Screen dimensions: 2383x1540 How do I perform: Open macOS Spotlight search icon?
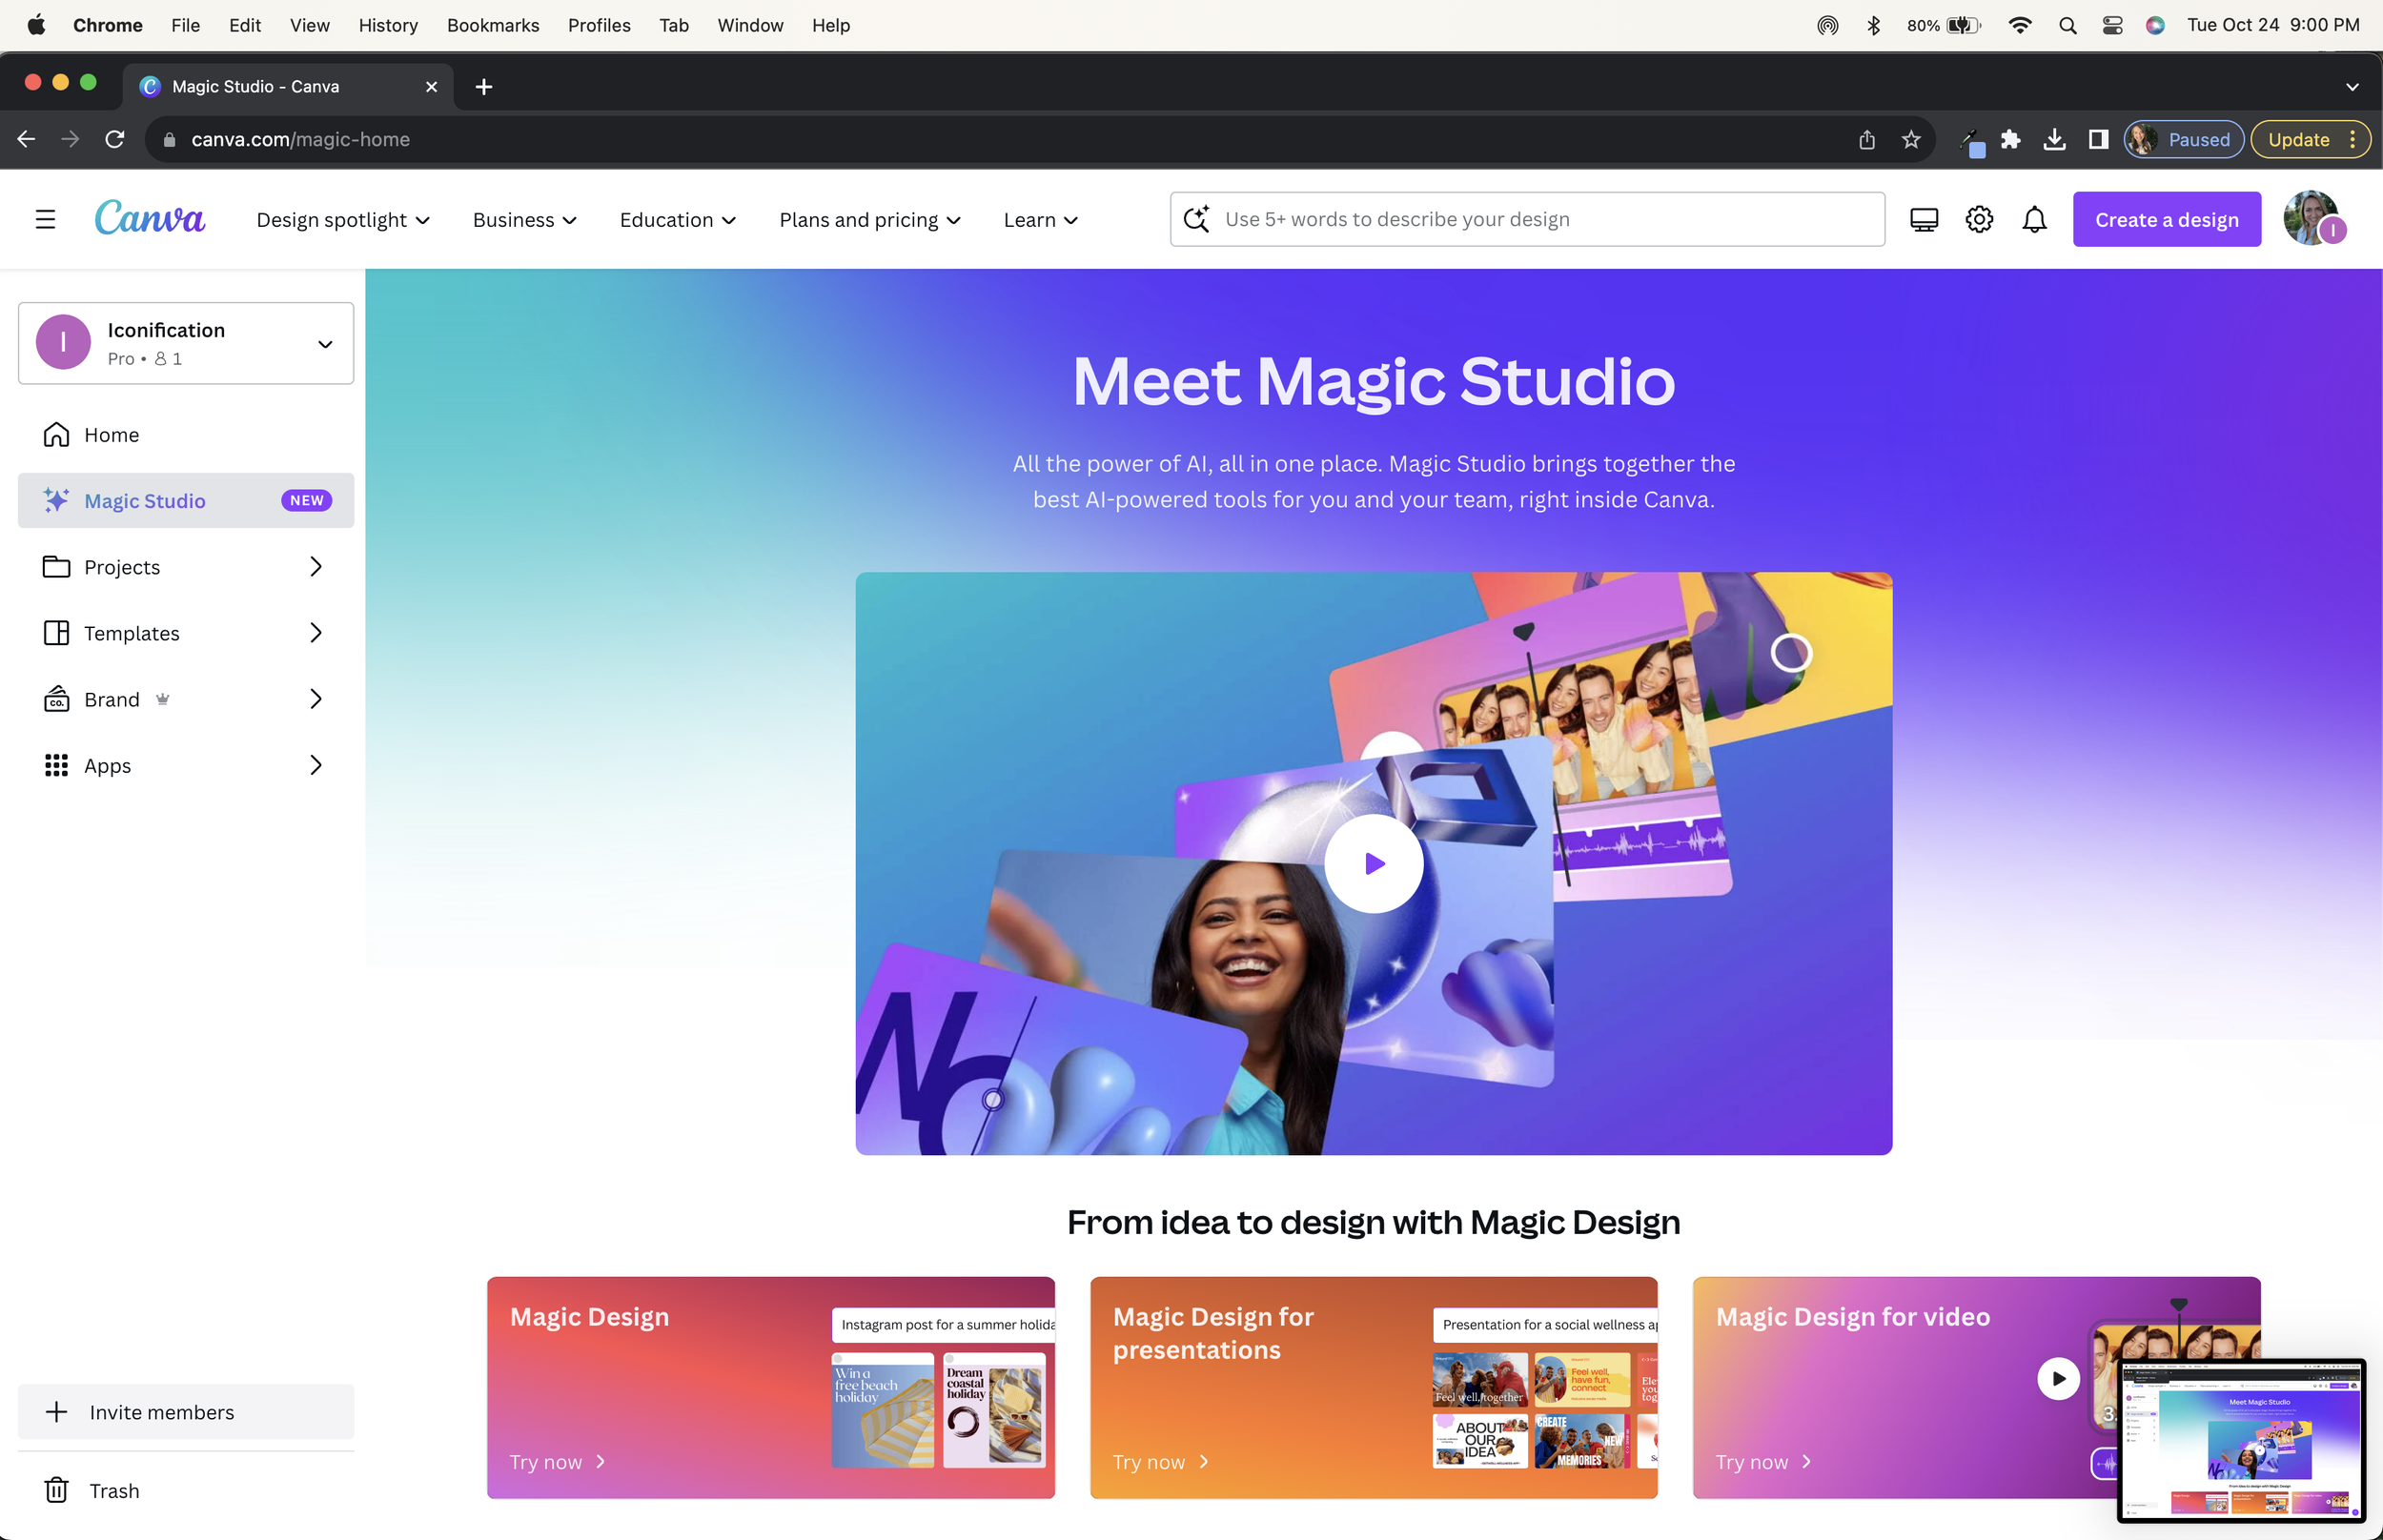2067,25
